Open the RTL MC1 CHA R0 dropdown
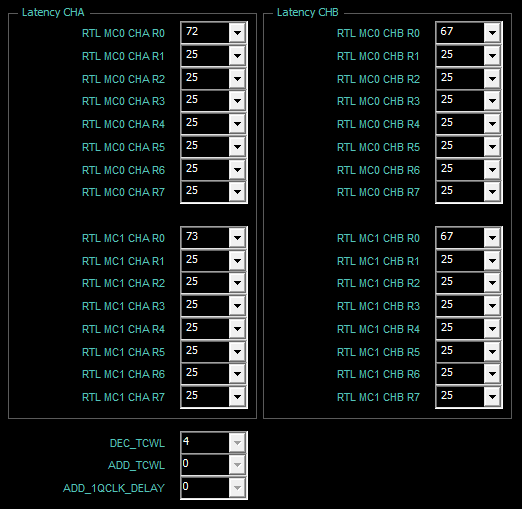 click(x=237, y=238)
